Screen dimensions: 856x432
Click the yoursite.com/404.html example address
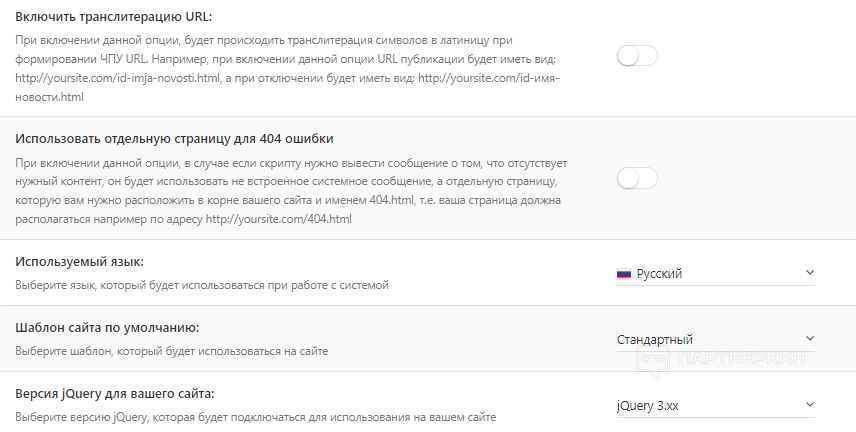tap(278, 219)
